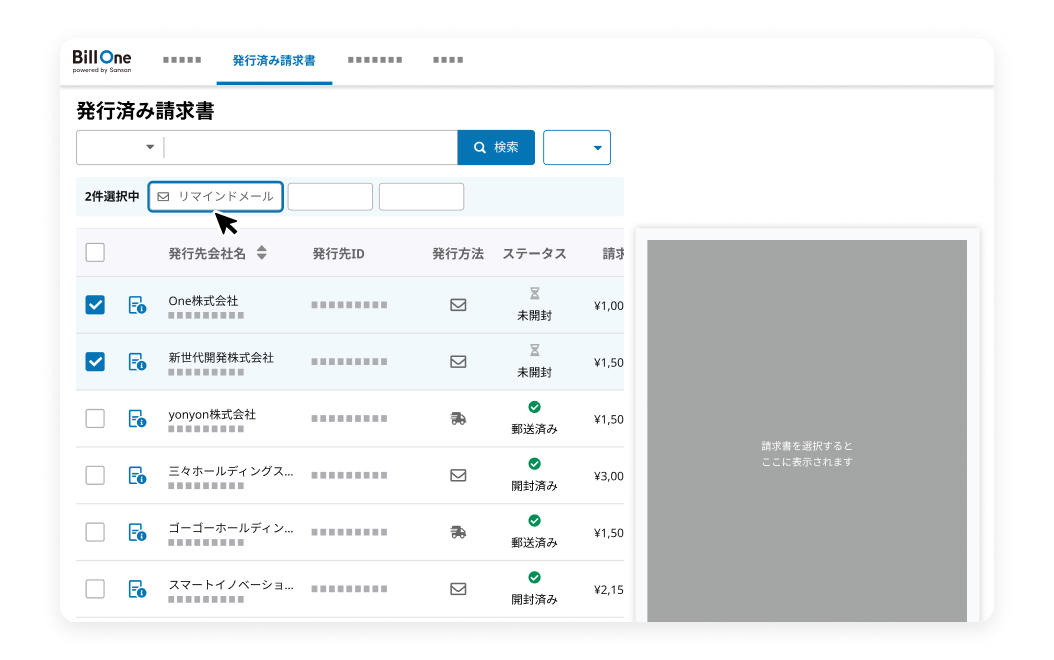Toggle the select-all checkbox in table header
Screen dimensions: 1054x660
point(95,253)
